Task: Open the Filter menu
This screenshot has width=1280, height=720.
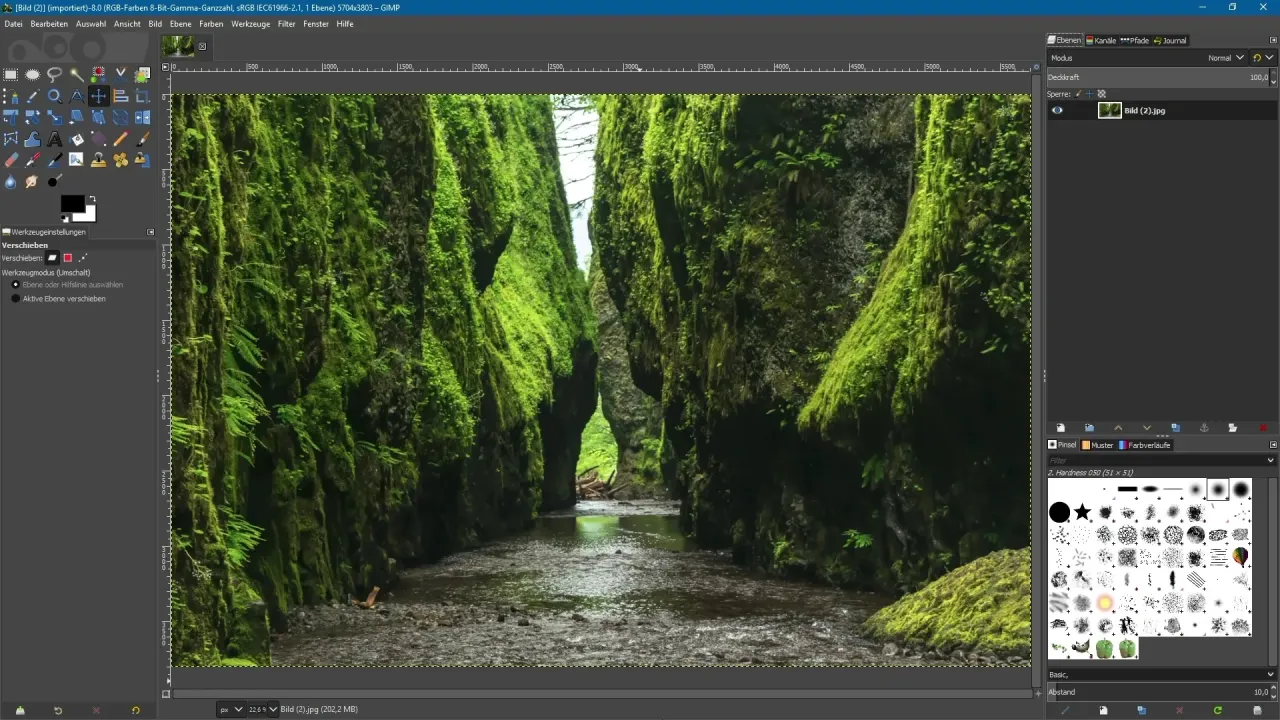Action: click(x=287, y=24)
